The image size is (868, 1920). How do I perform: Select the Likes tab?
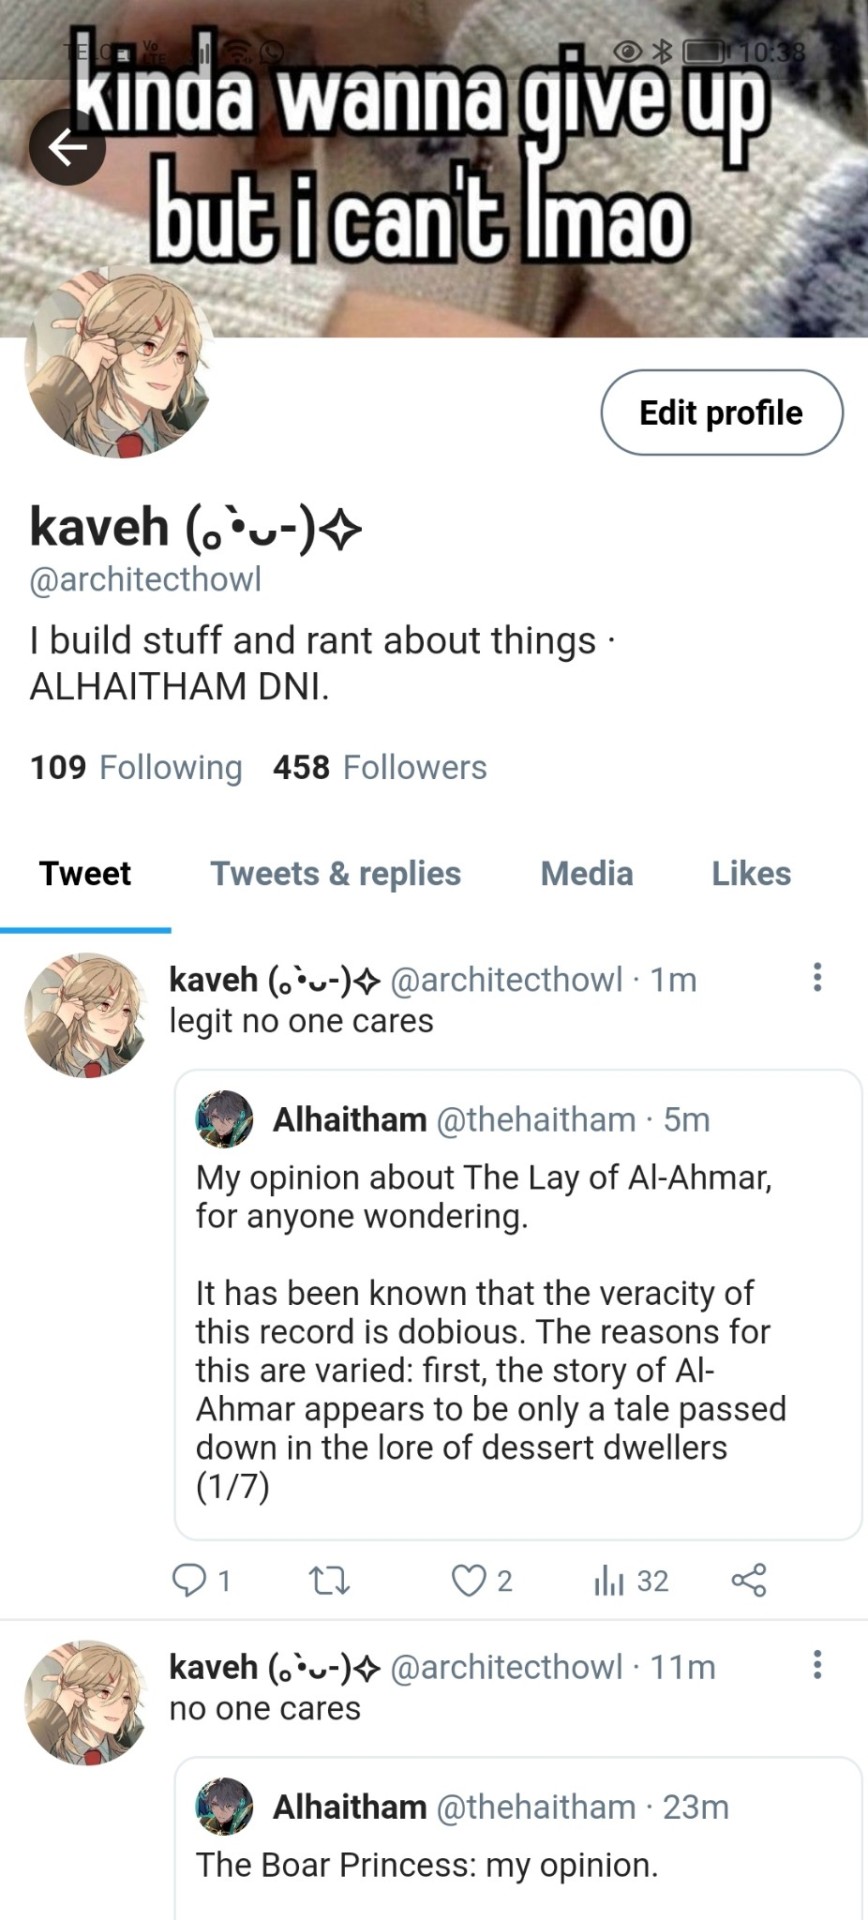click(751, 873)
